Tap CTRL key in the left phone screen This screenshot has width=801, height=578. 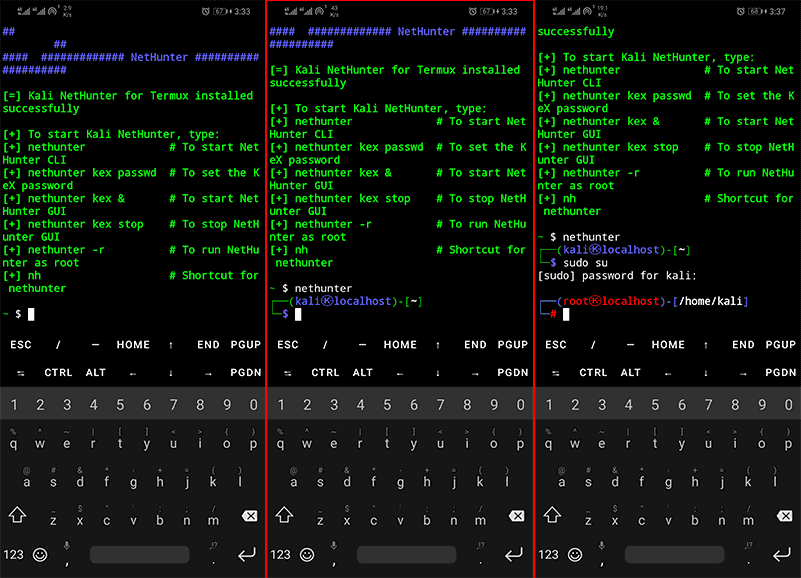coord(58,373)
